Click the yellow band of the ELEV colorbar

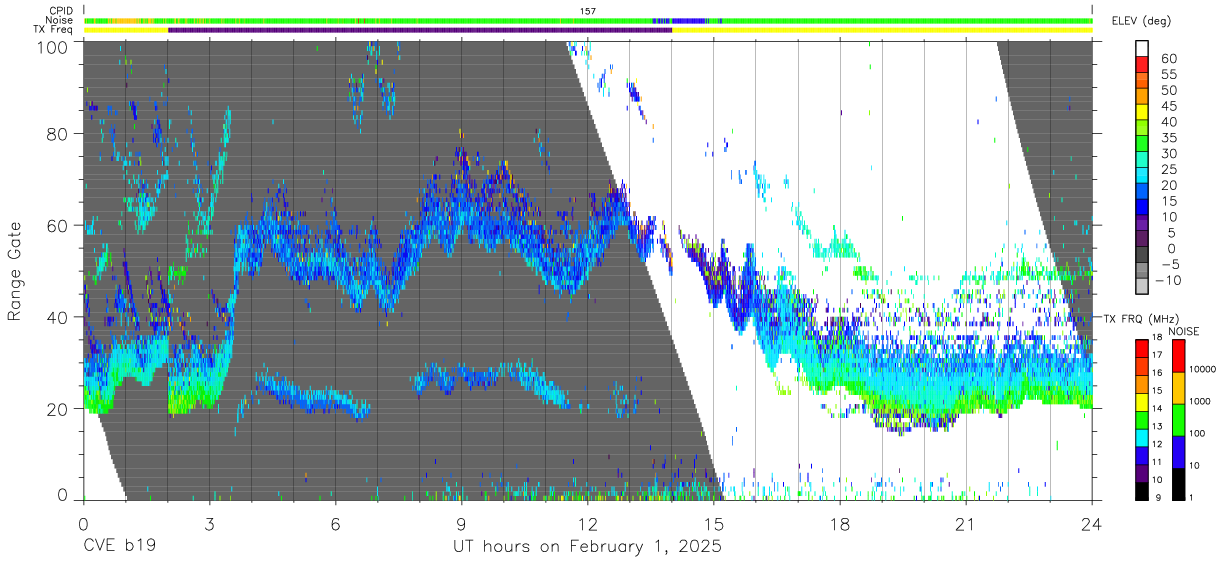(x=1143, y=113)
